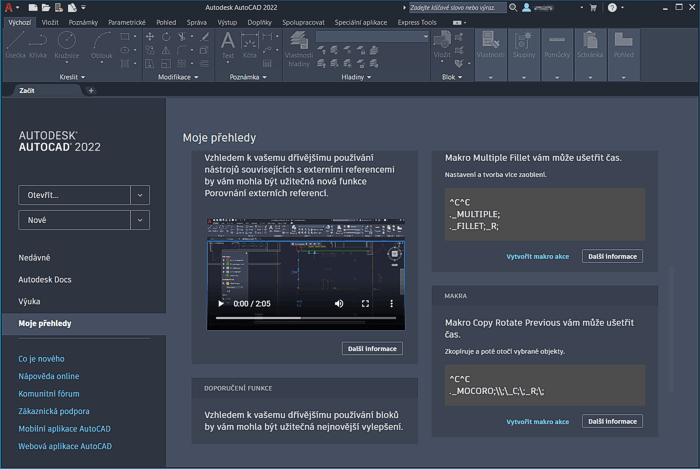The width and height of the screenshot is (700, 469).
Task: Select the Začít document tab
Action: [x=27, y=91]
